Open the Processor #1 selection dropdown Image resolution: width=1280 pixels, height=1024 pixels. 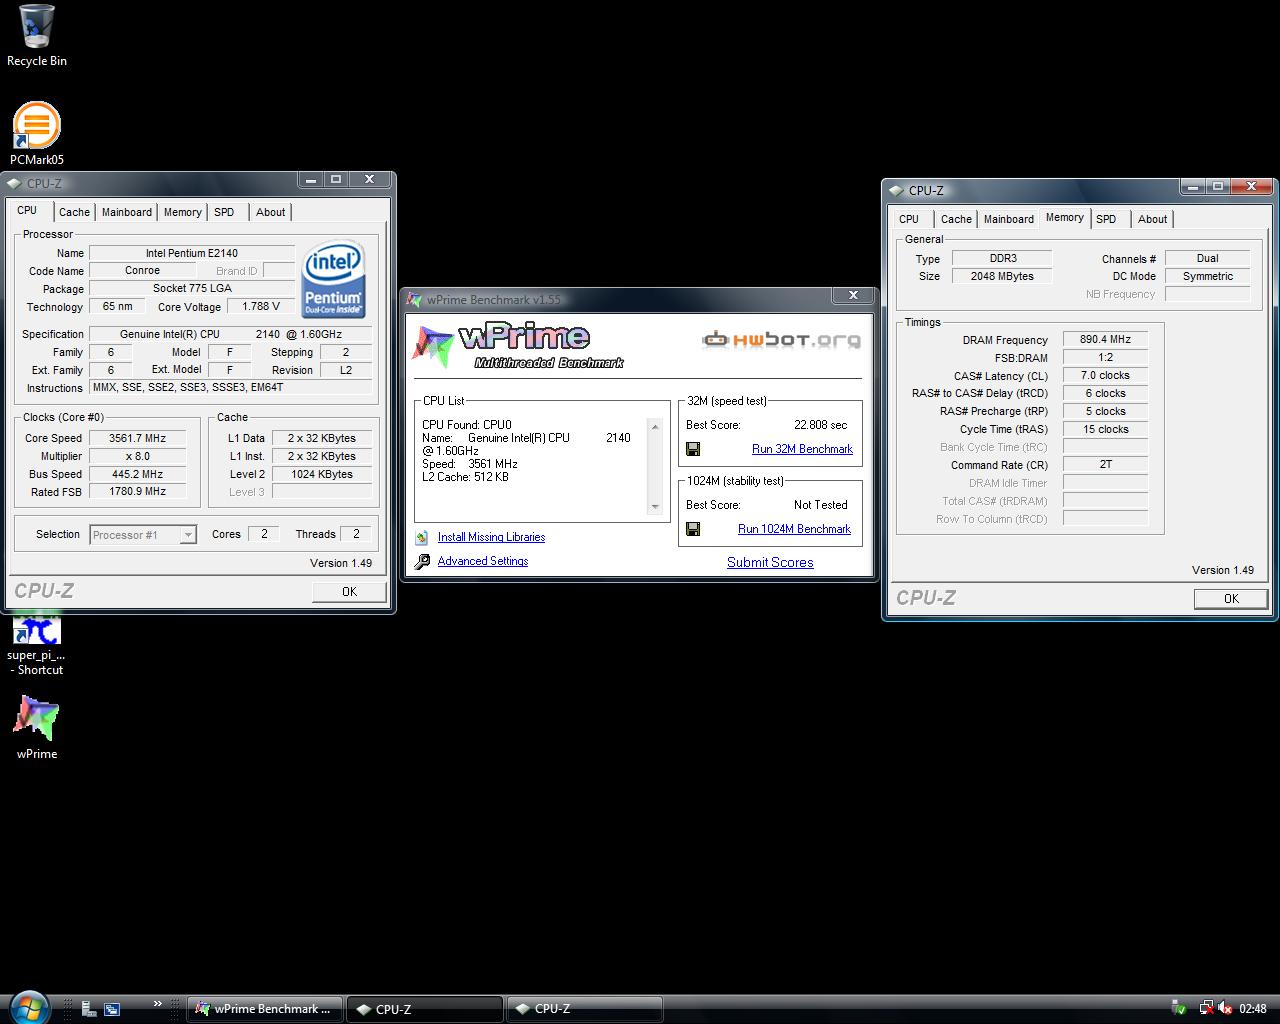tap(143, 535)
